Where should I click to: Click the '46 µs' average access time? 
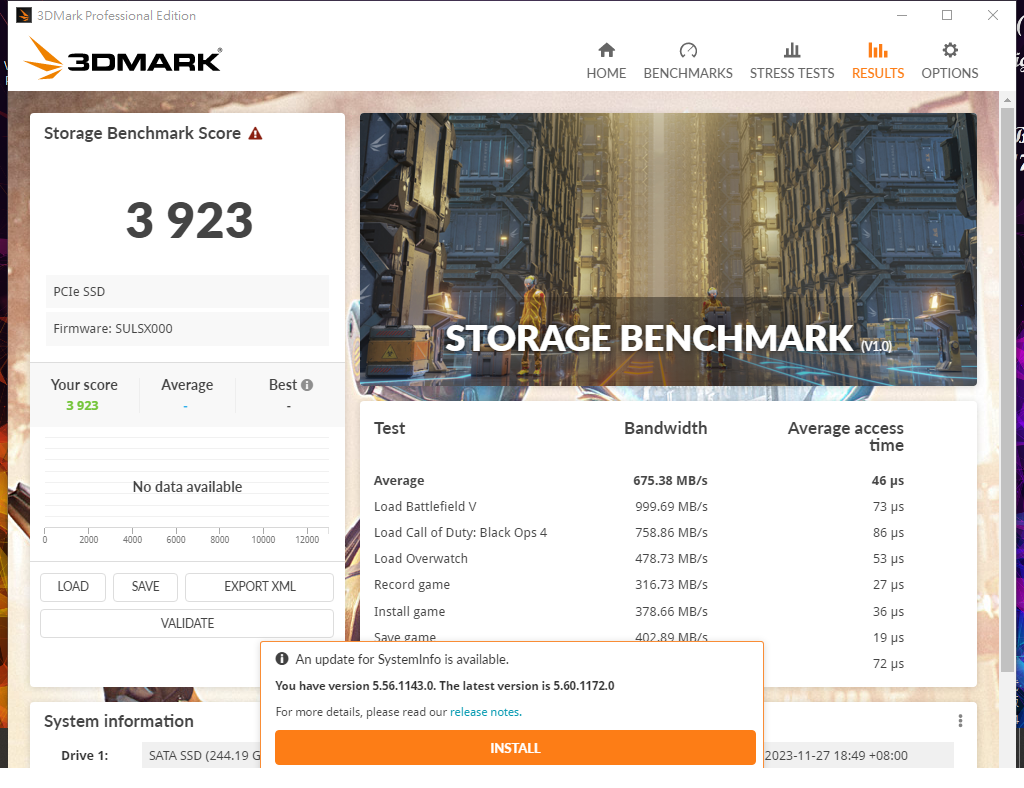888,481
